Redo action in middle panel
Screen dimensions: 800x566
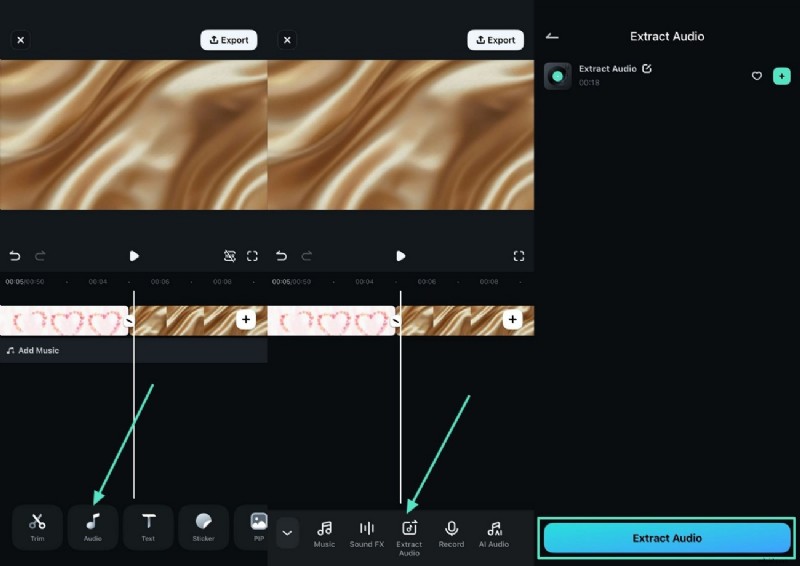(x=307, y=256)
